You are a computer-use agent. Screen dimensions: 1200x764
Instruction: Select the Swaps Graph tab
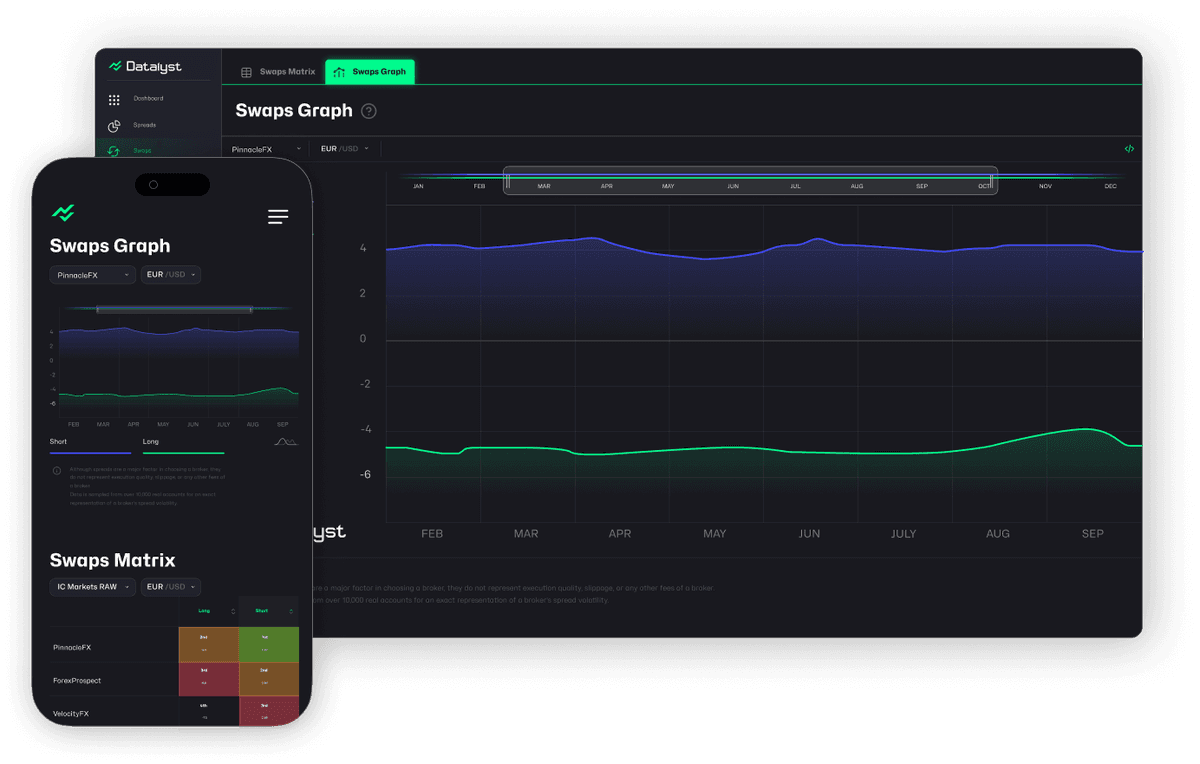point(370,71)
